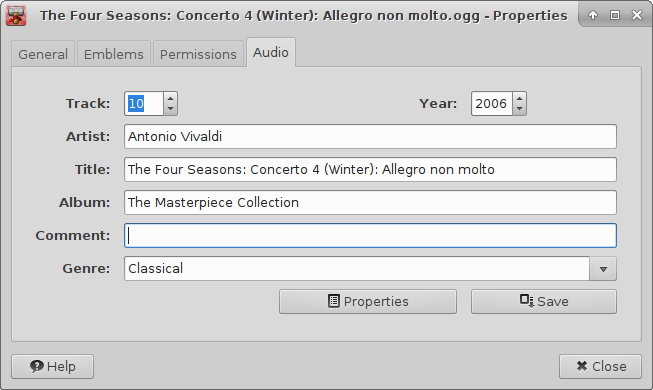The image size is (653, 390).
Task: Decrease the Year with down arrow
Action: pyautogui.click(x=519, y=109)
